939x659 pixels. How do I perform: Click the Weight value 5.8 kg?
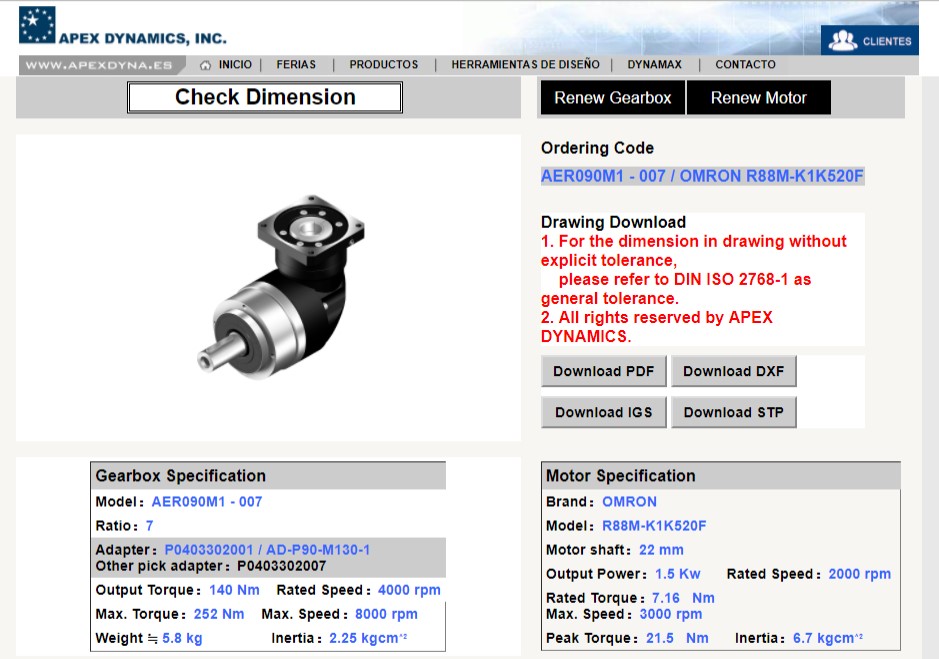pos(182,638)
